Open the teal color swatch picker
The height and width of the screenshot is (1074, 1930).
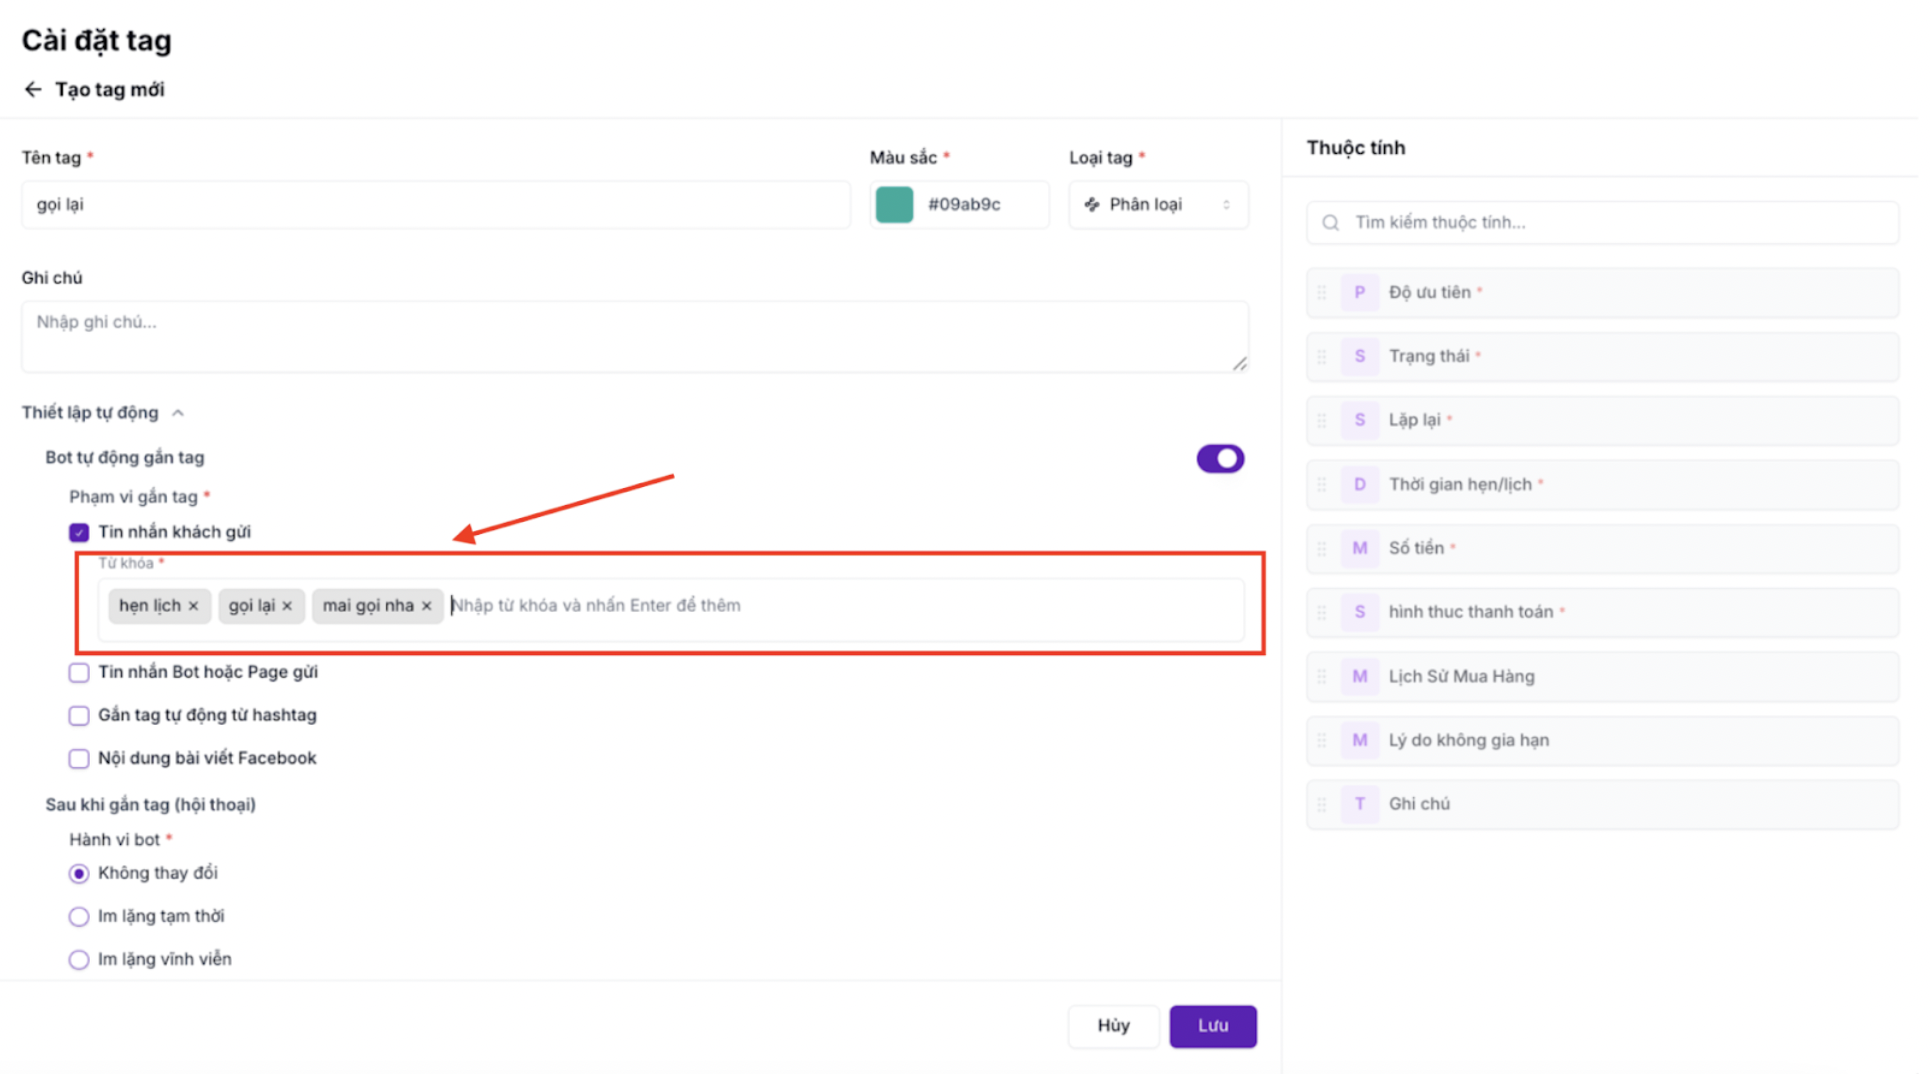(895, 205)
